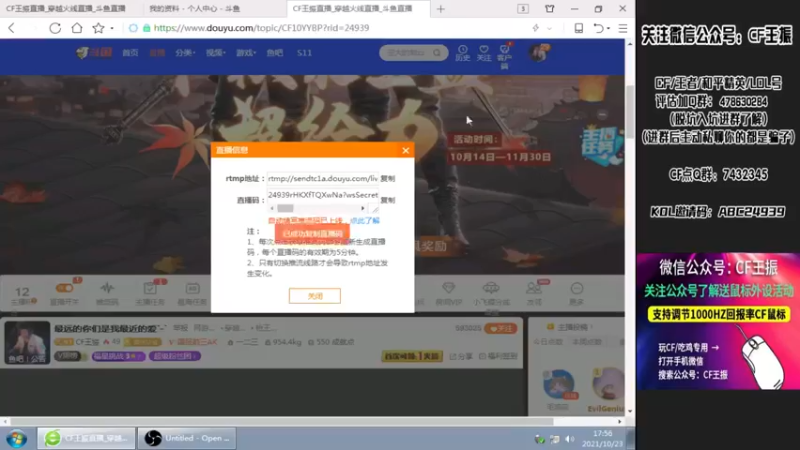The height and width of the screenshot is (450, 800).
Task: Expand the 视频 navigation dropdown
Action: click(x=215, y=53)
